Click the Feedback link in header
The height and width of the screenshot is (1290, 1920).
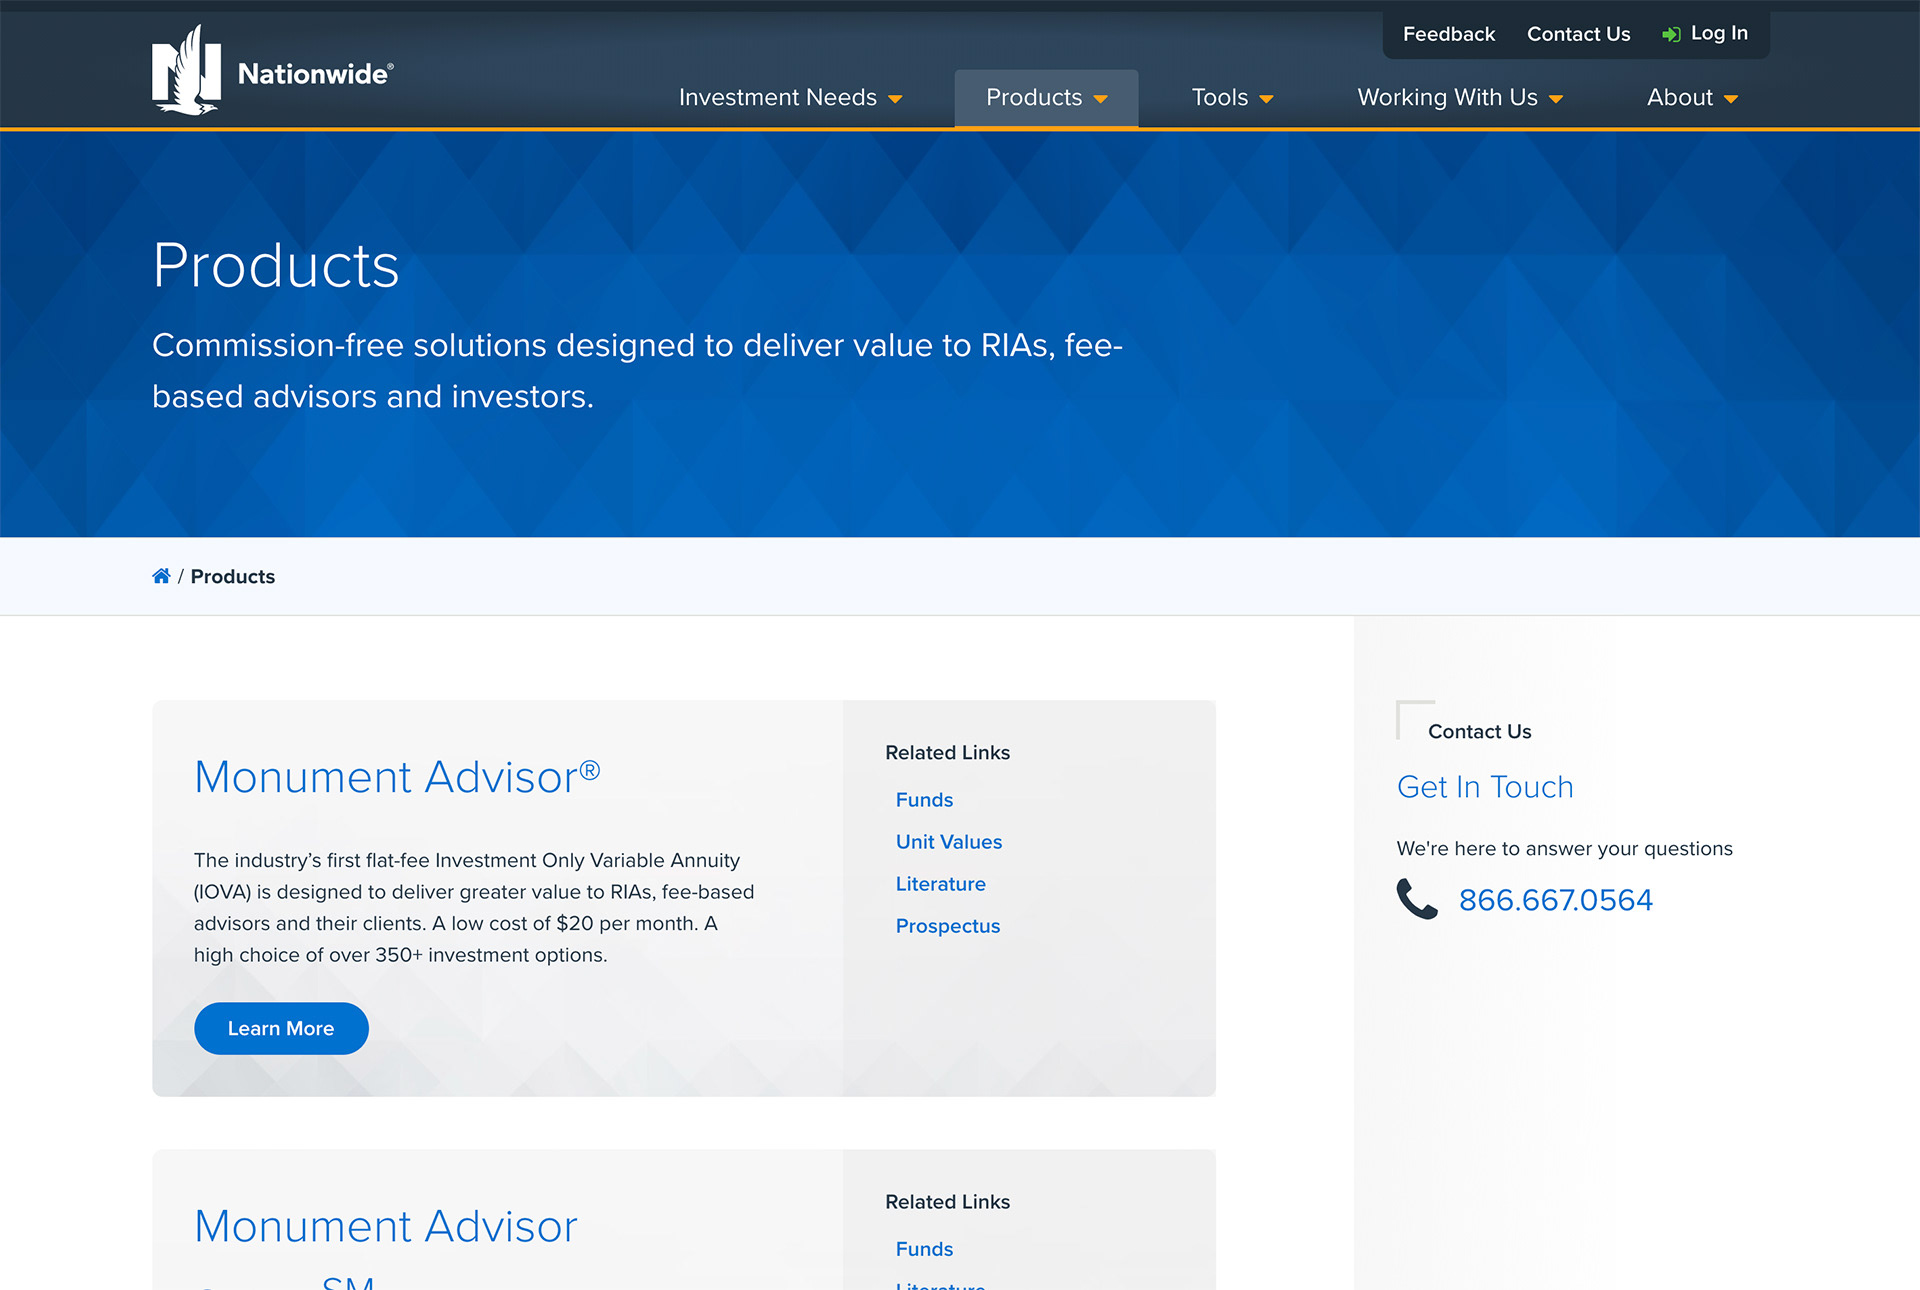1448,34
